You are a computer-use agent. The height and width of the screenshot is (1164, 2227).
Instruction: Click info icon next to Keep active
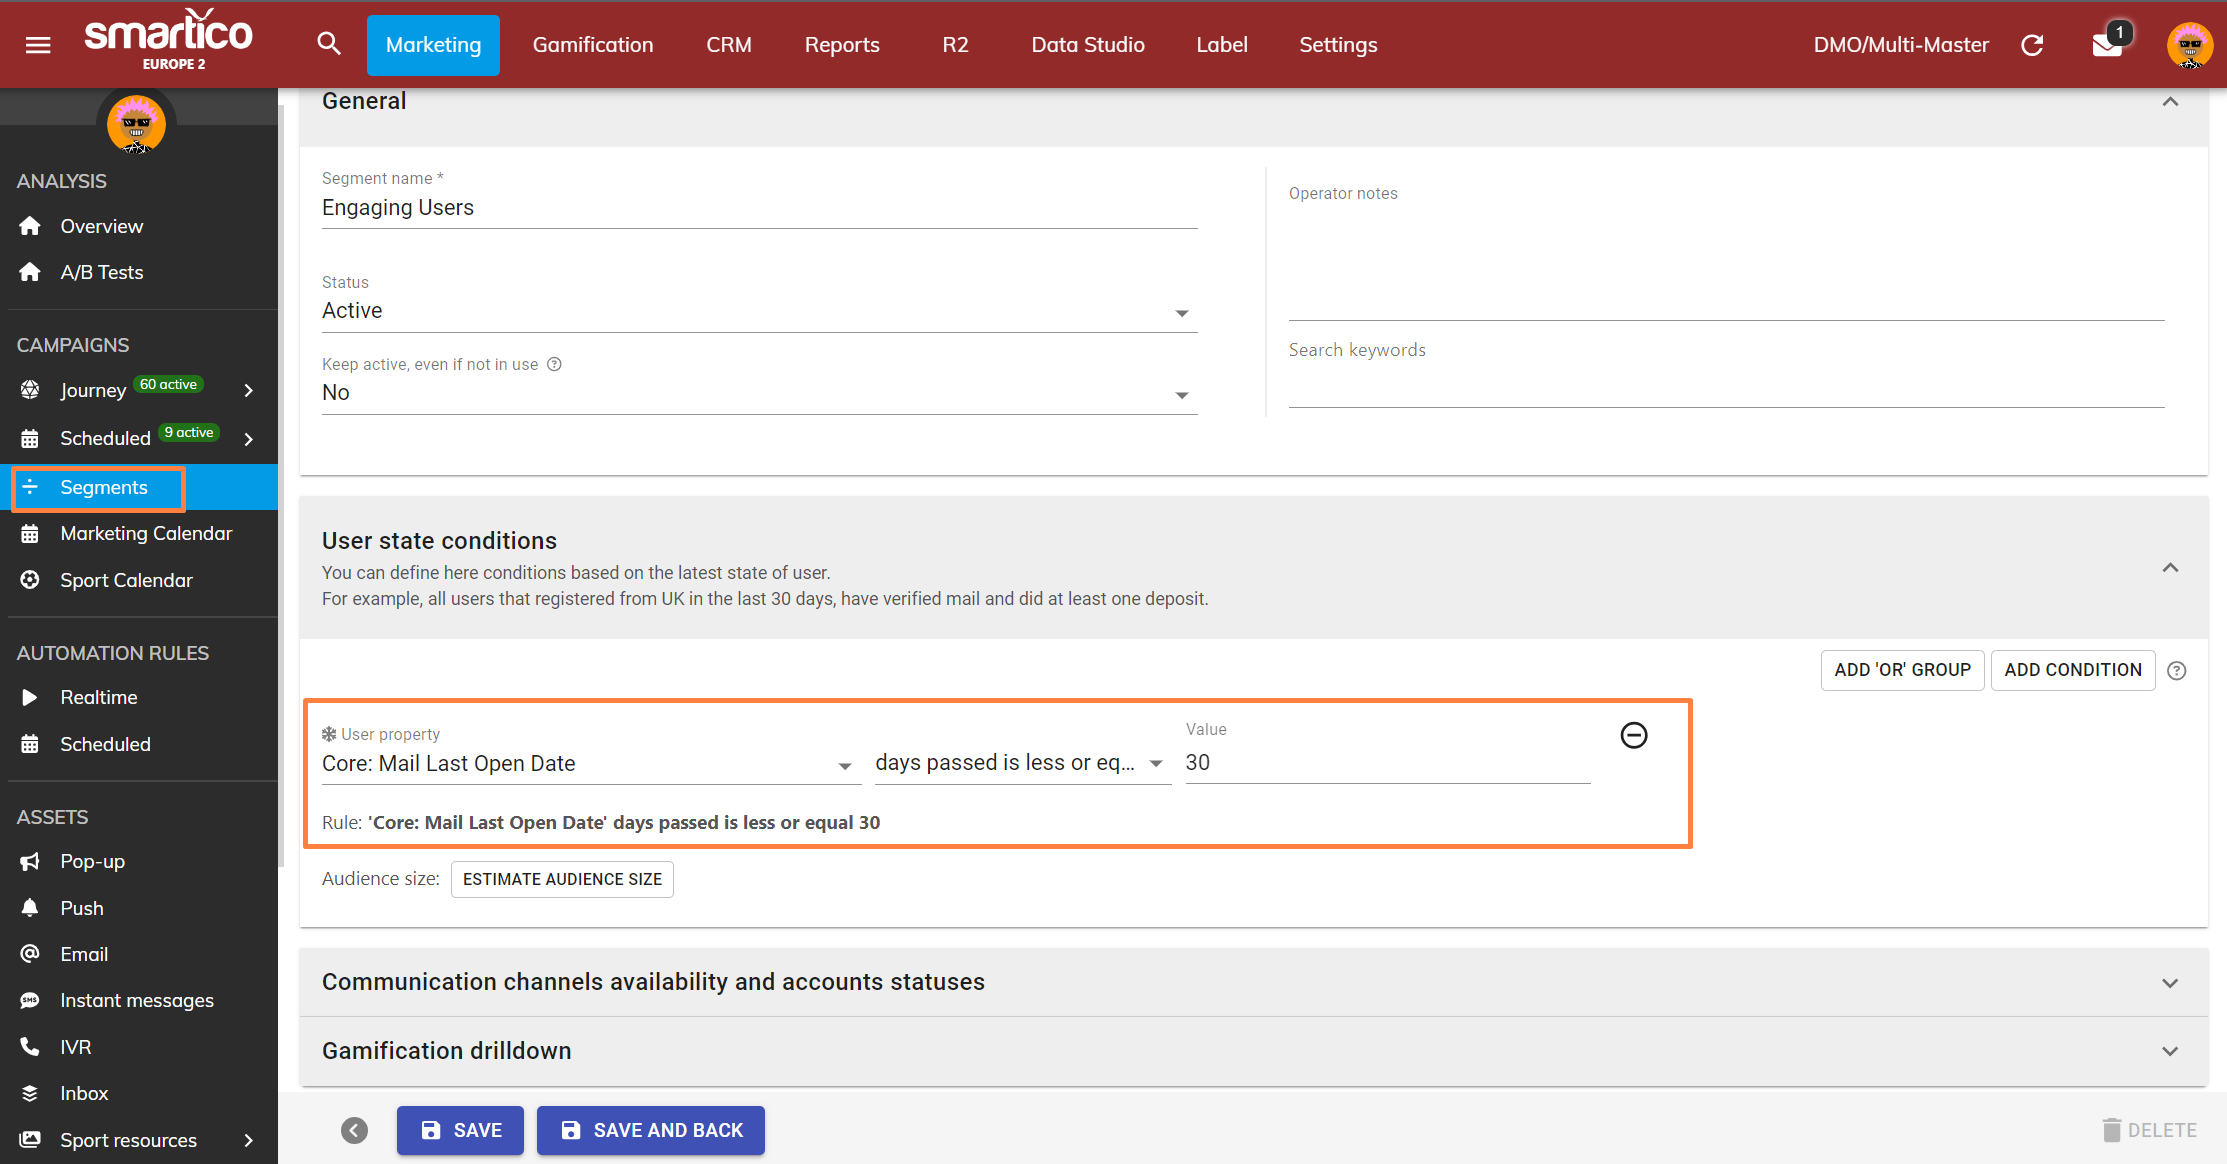[554, 364]
